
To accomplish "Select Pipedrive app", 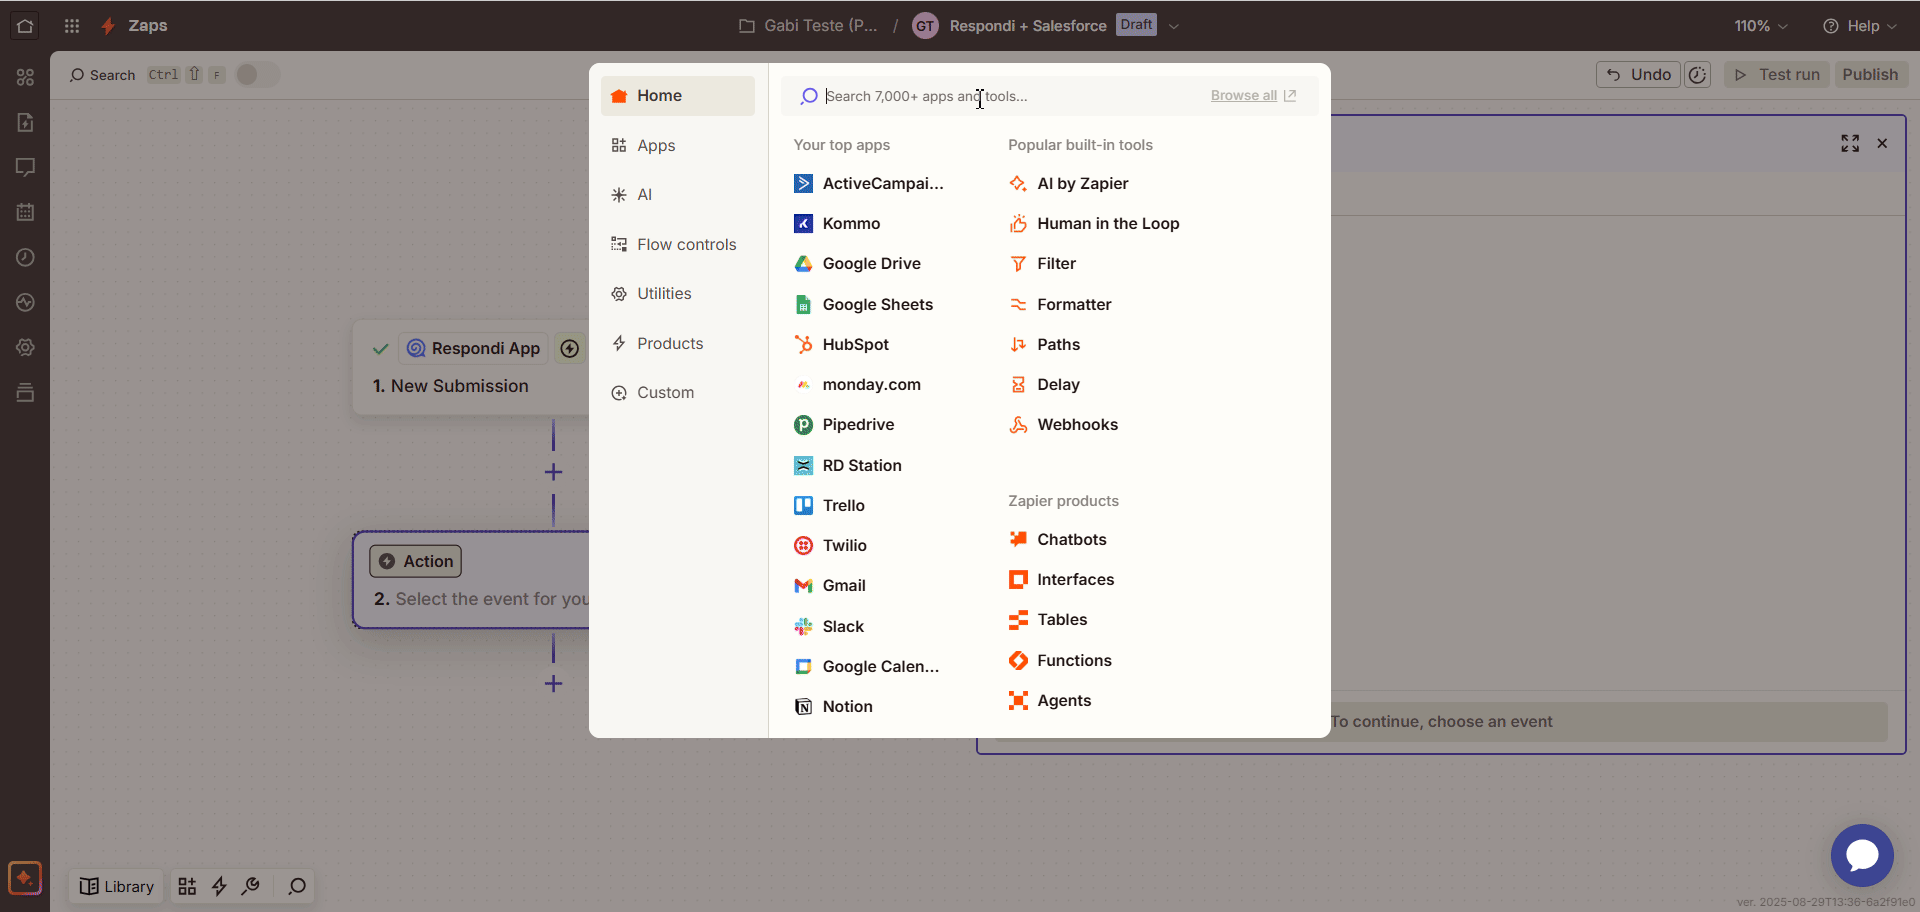I will click(844, 425).
